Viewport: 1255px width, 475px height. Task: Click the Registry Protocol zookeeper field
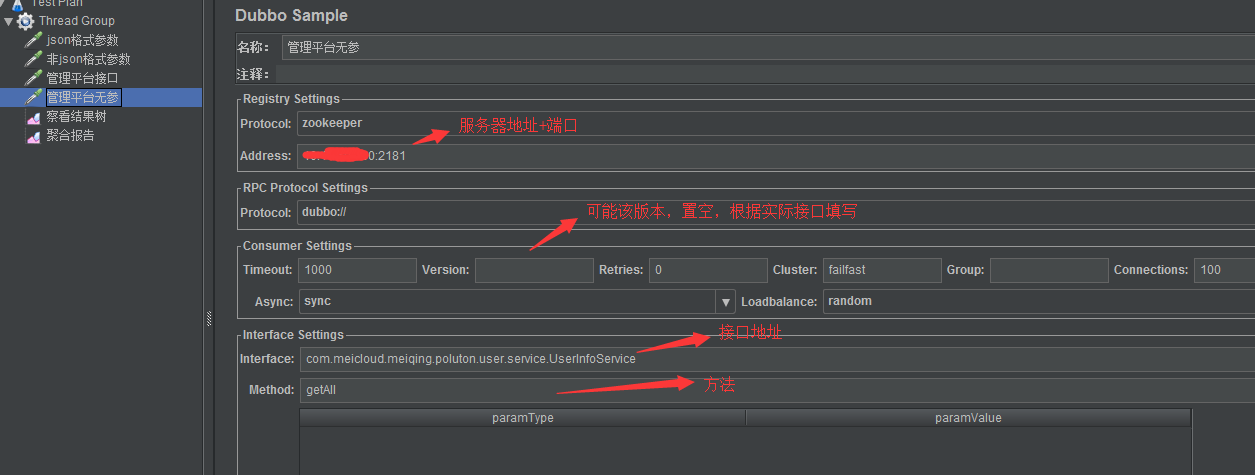[775, 124]
